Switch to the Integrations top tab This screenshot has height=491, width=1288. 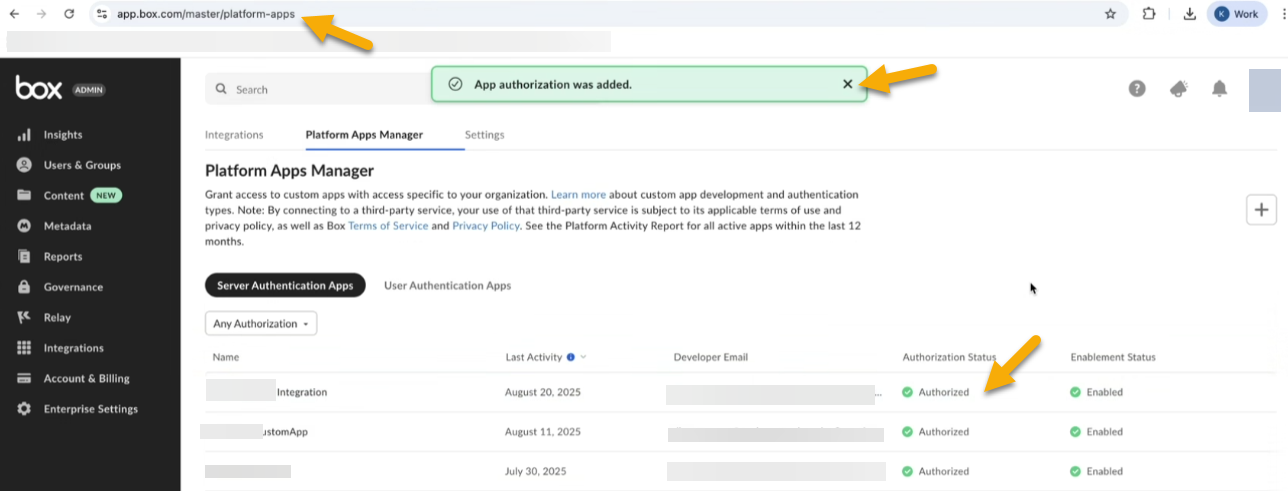click(x=234, y=135)
